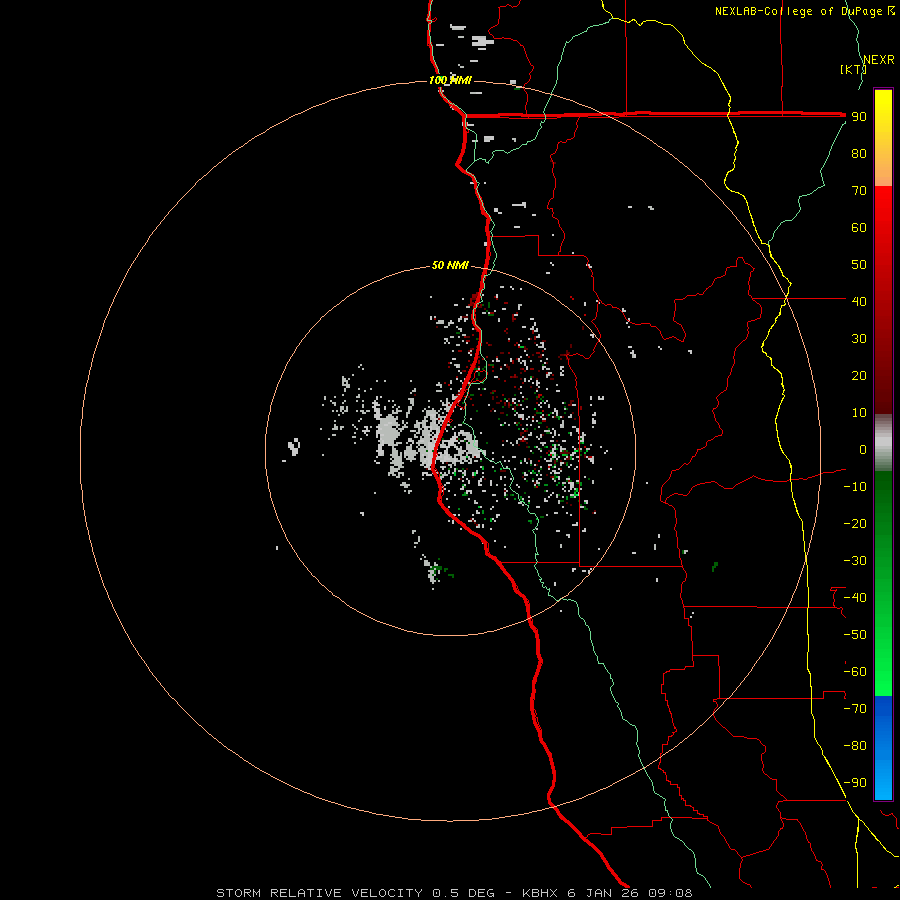The height and width of the screenshot is (900, 900).
Task: Click the [KT] units label above the scale
Action: [x=853, y=69]
